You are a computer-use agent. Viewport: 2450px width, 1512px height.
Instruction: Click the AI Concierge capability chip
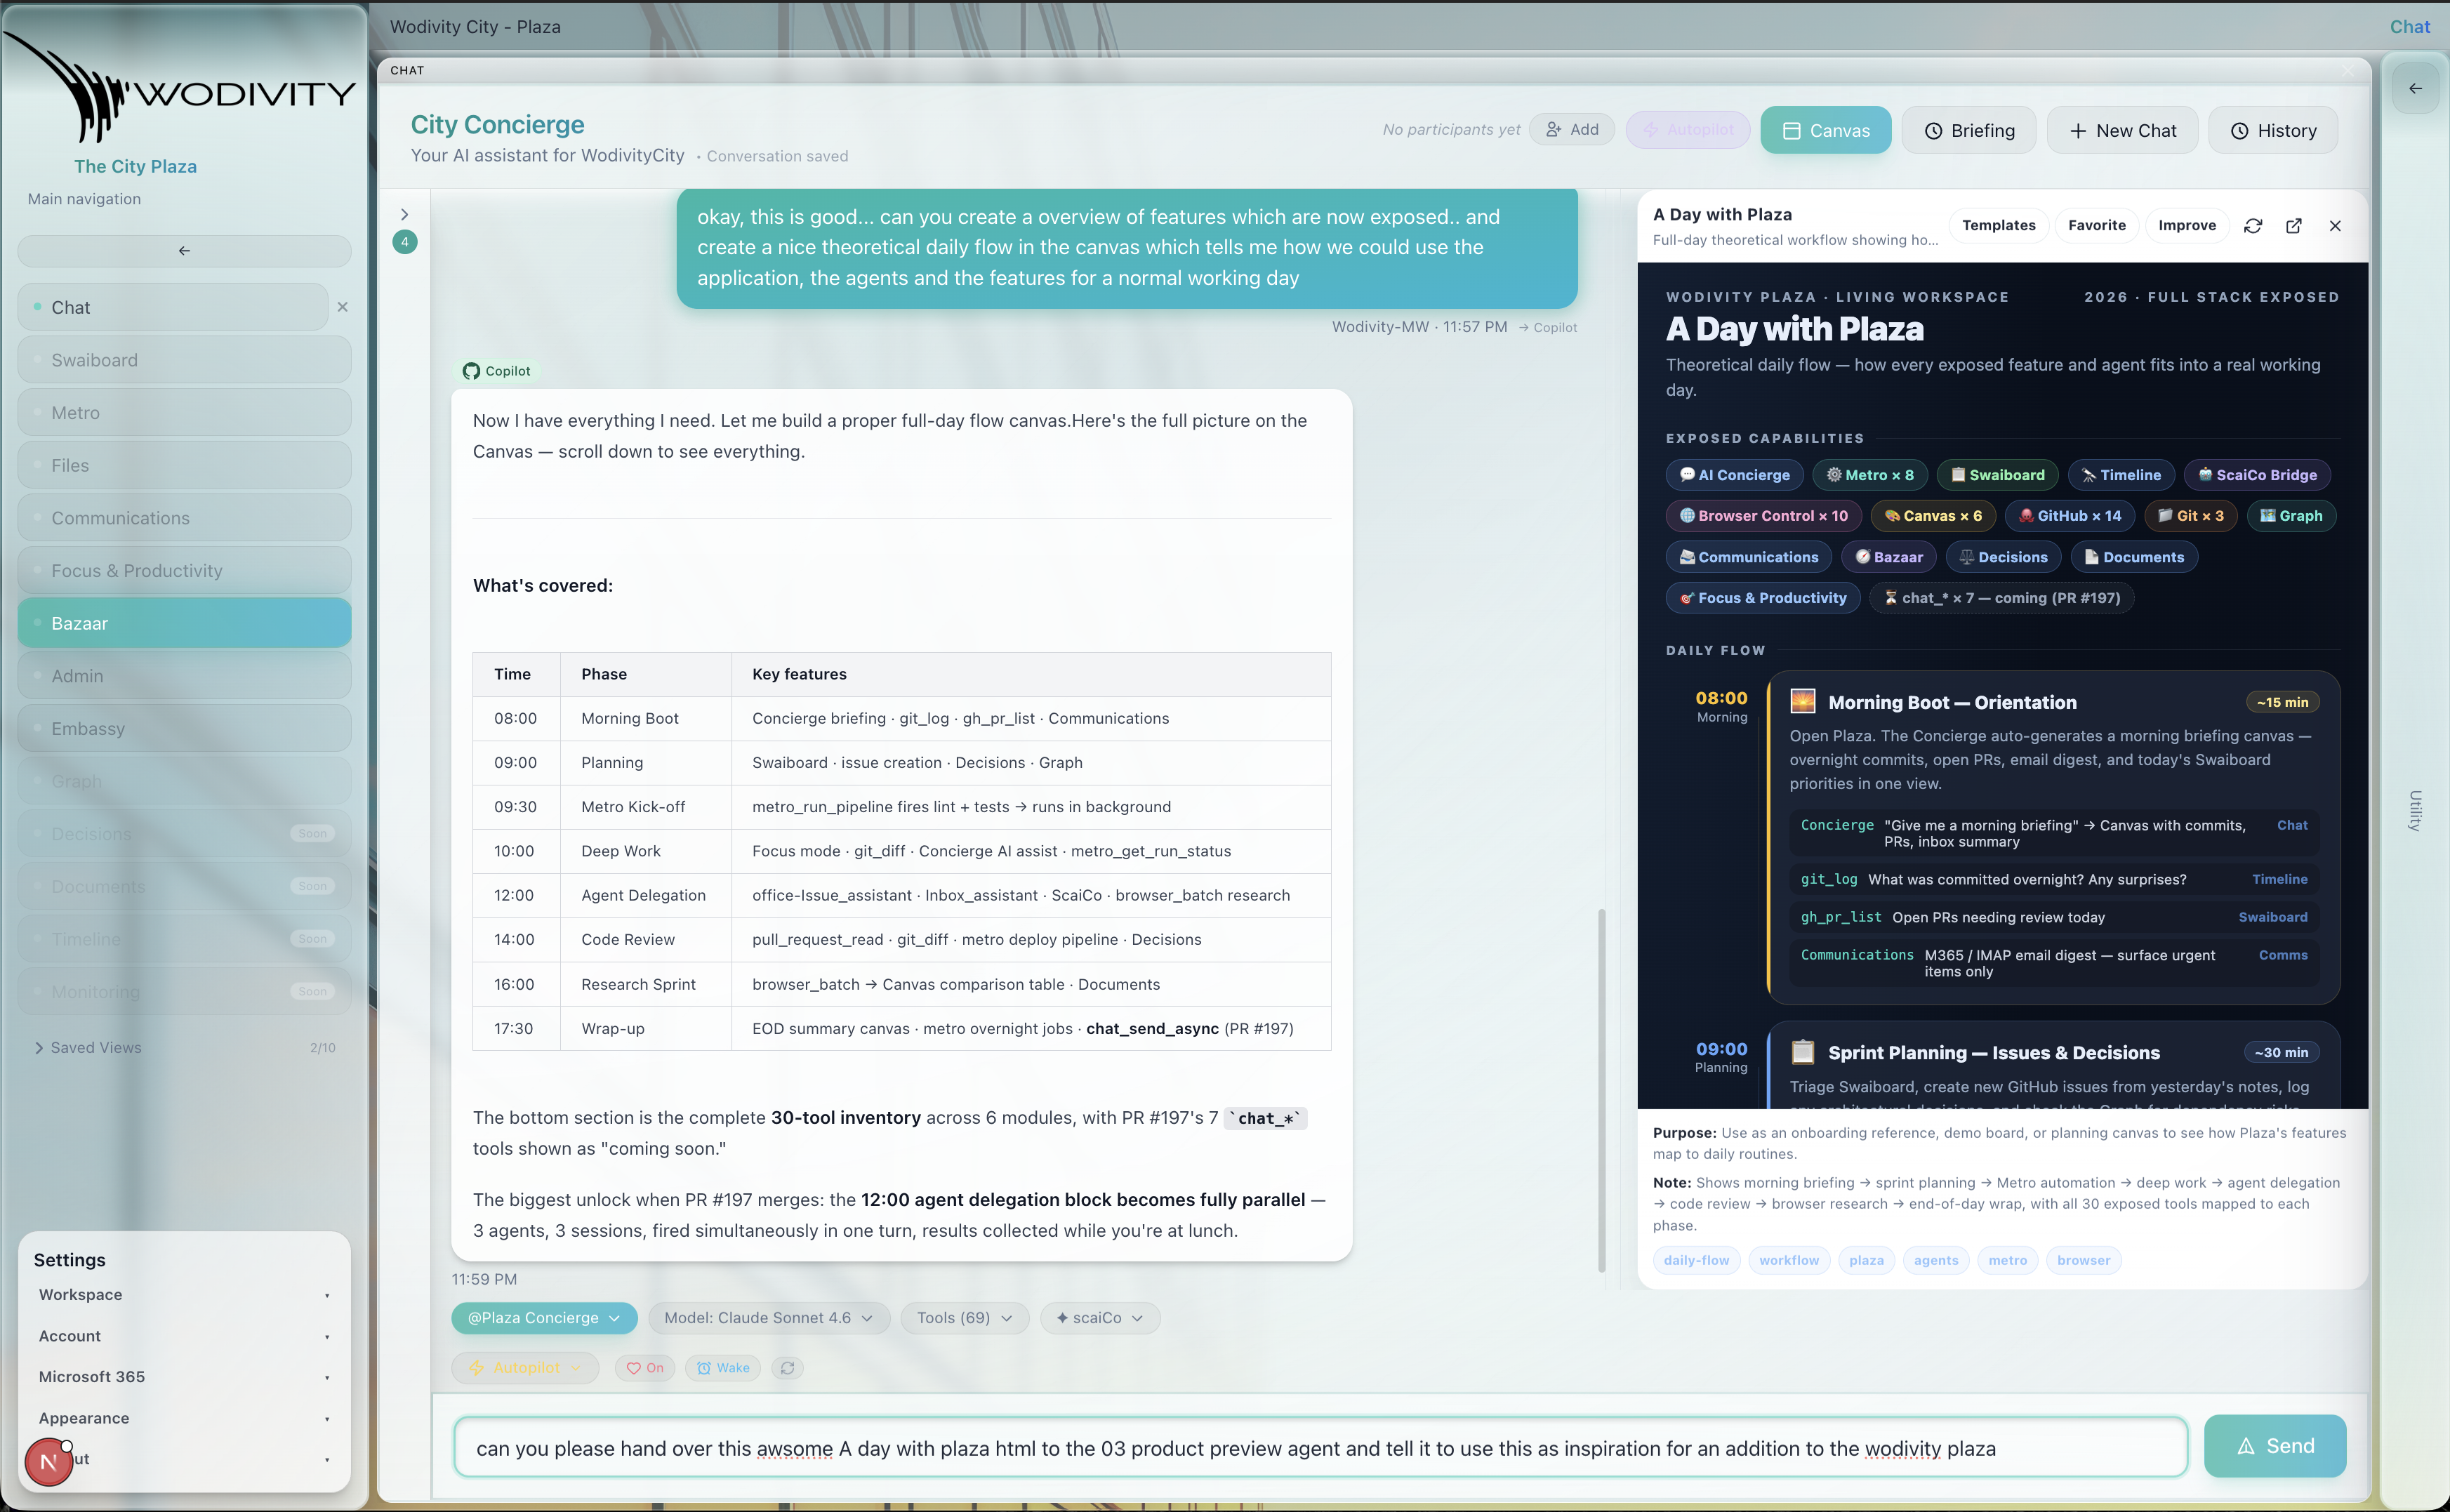click(1734, 475)
